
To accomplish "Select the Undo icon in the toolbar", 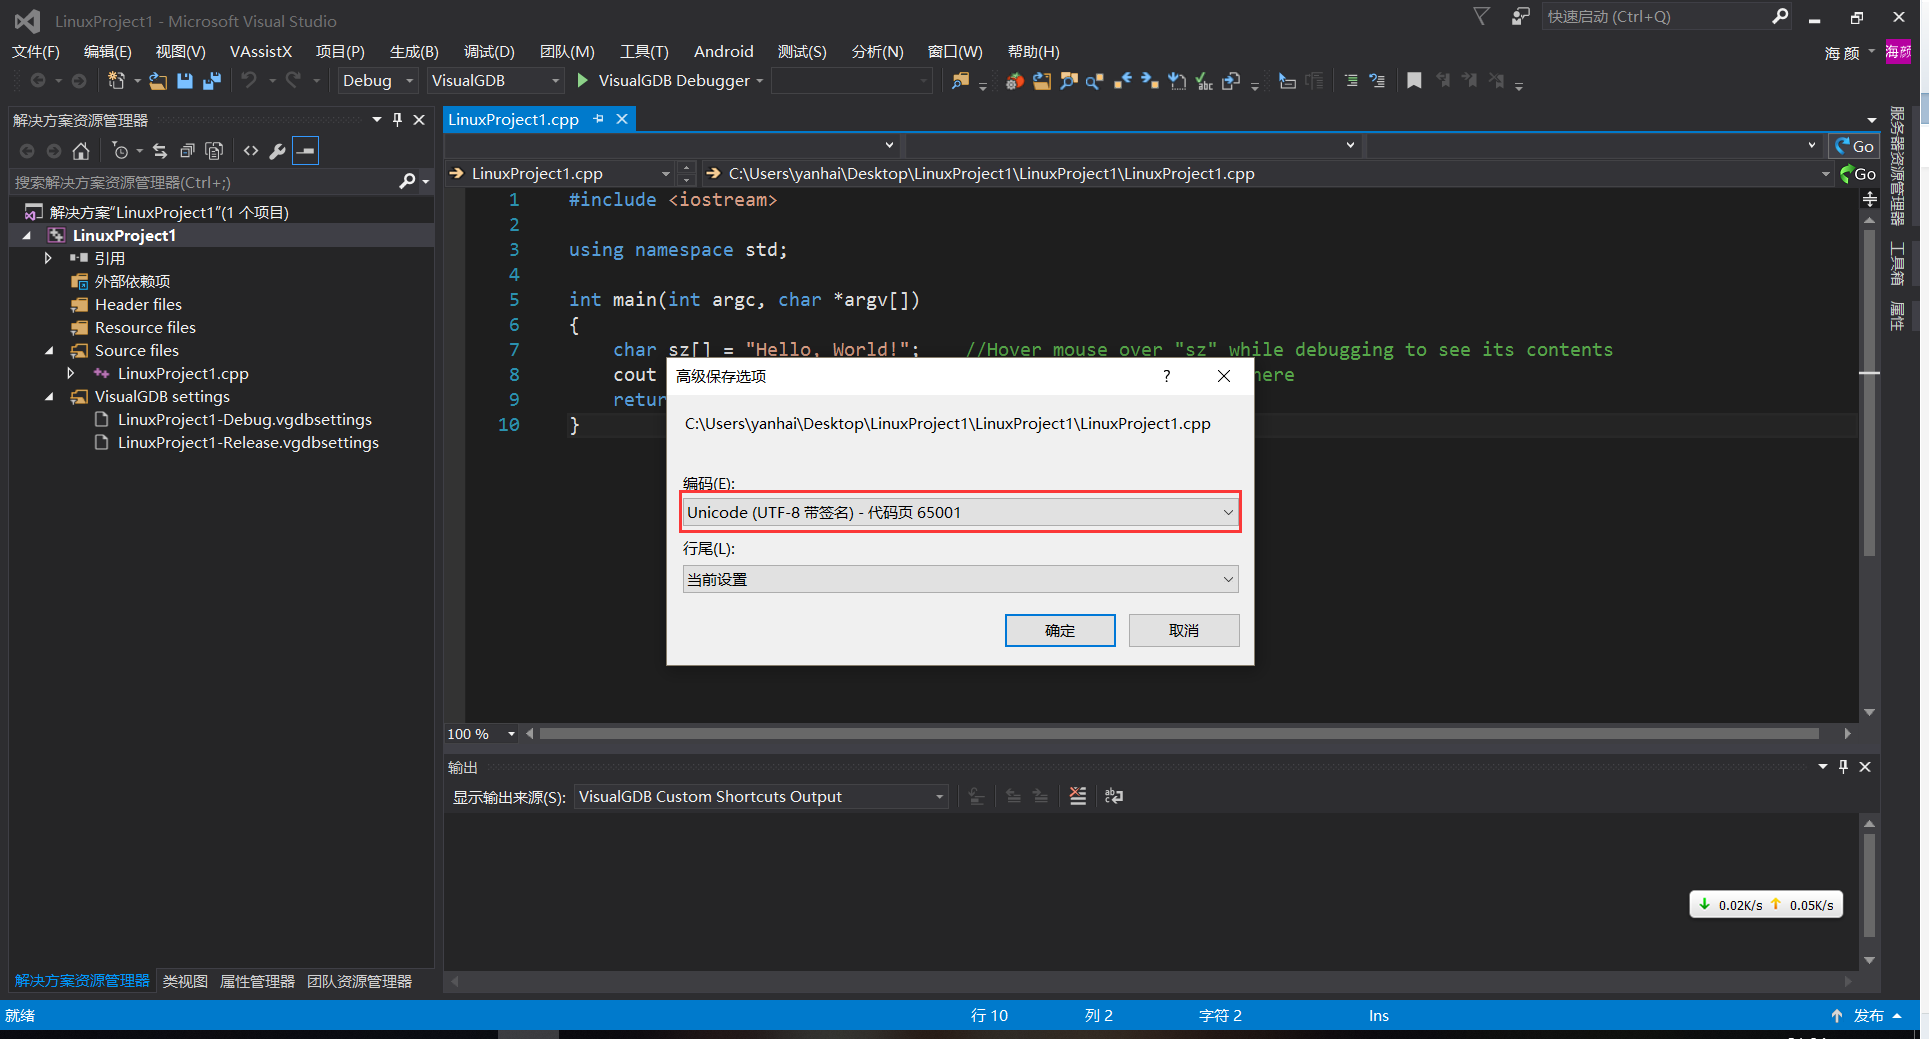I will [249, 81].
